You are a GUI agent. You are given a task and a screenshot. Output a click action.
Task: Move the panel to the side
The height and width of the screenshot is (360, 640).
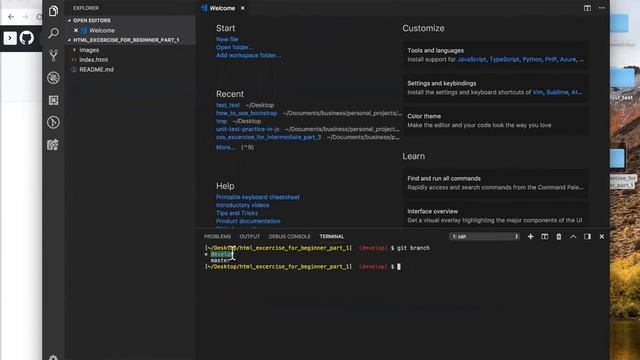click(x=587, y=236)
